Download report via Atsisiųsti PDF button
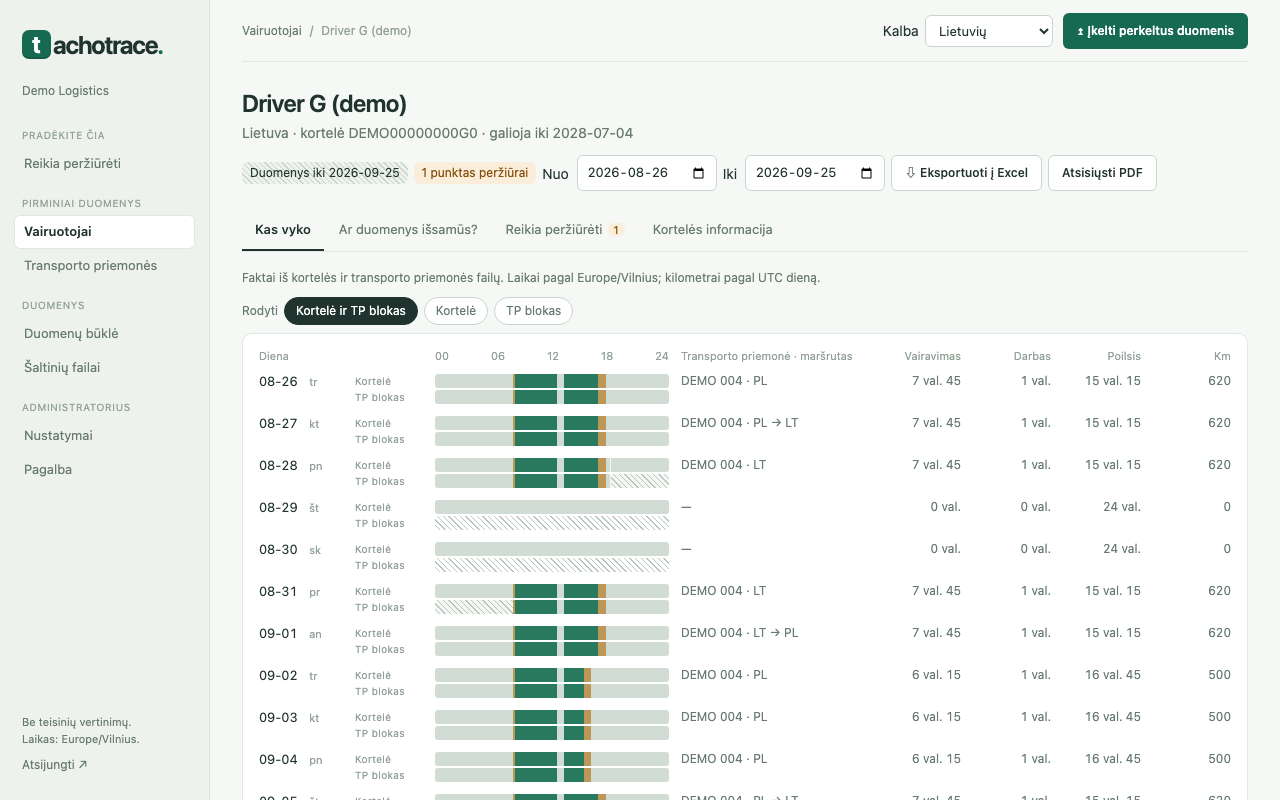1280x800 pixels. click(x=1102, y=173)
